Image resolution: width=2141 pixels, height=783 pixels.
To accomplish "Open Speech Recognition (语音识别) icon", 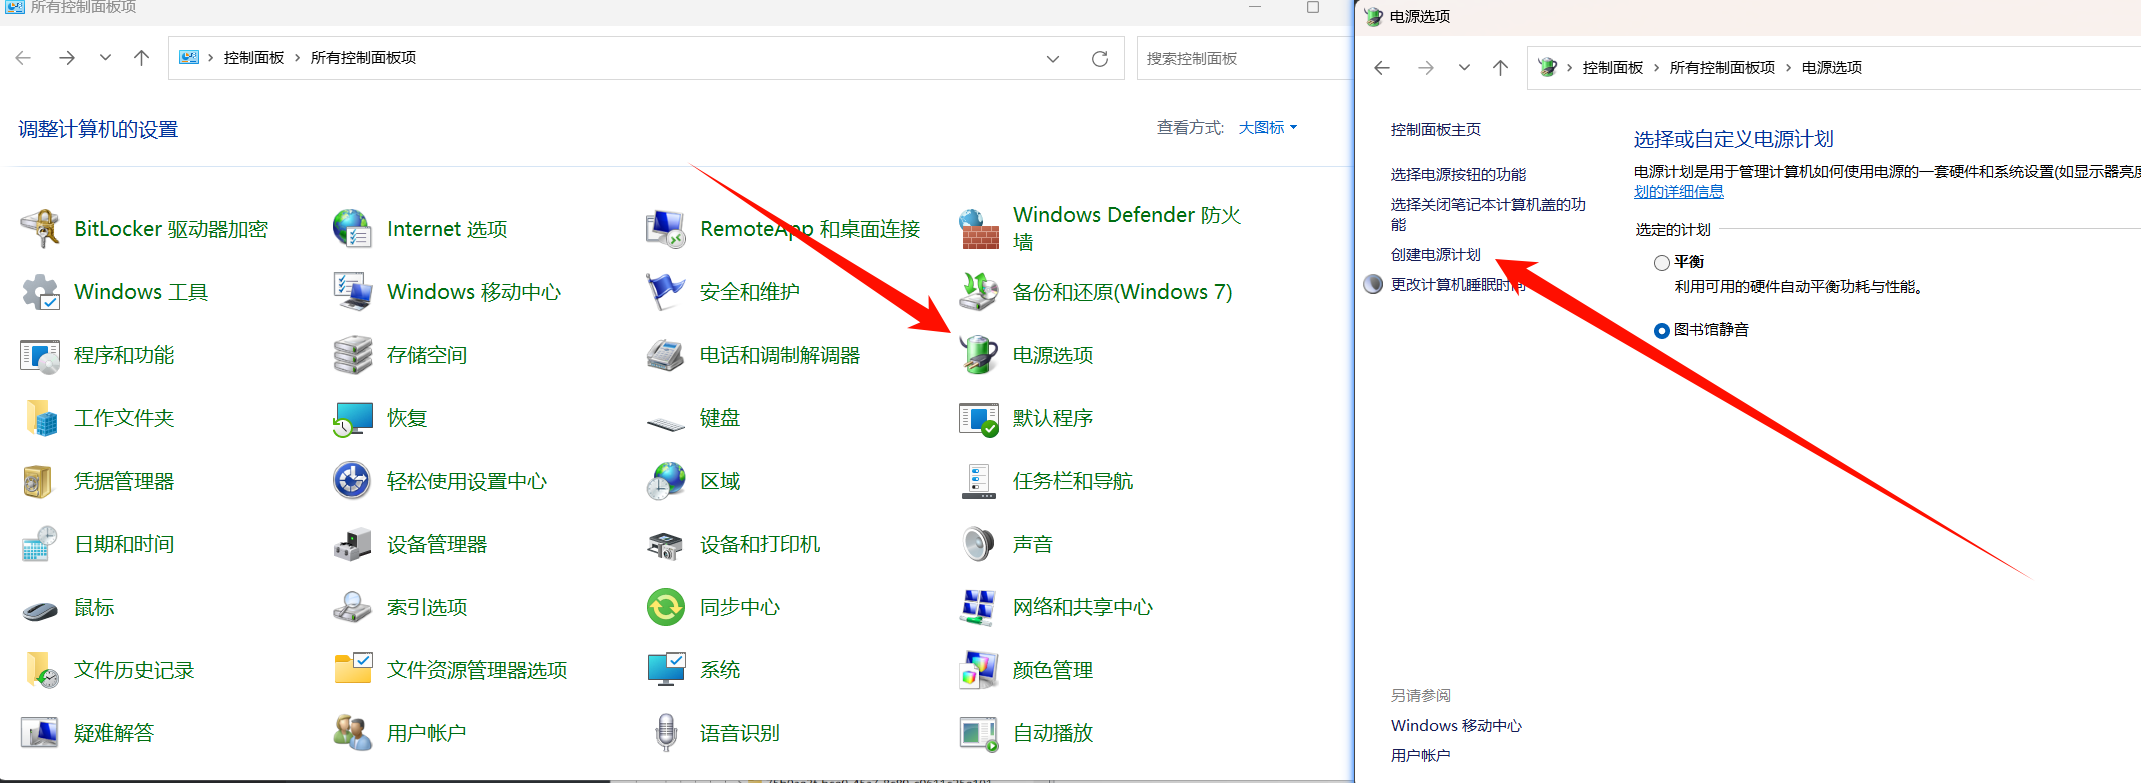I will point(665,733).
